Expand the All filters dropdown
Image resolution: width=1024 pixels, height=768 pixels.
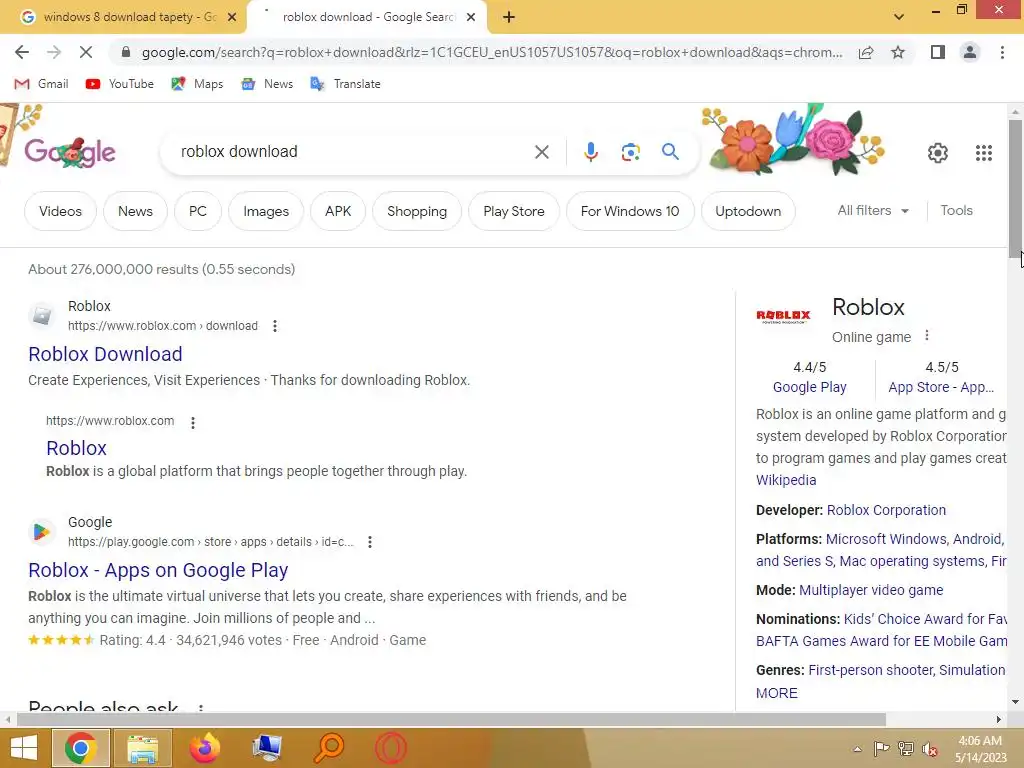point(873,210)
